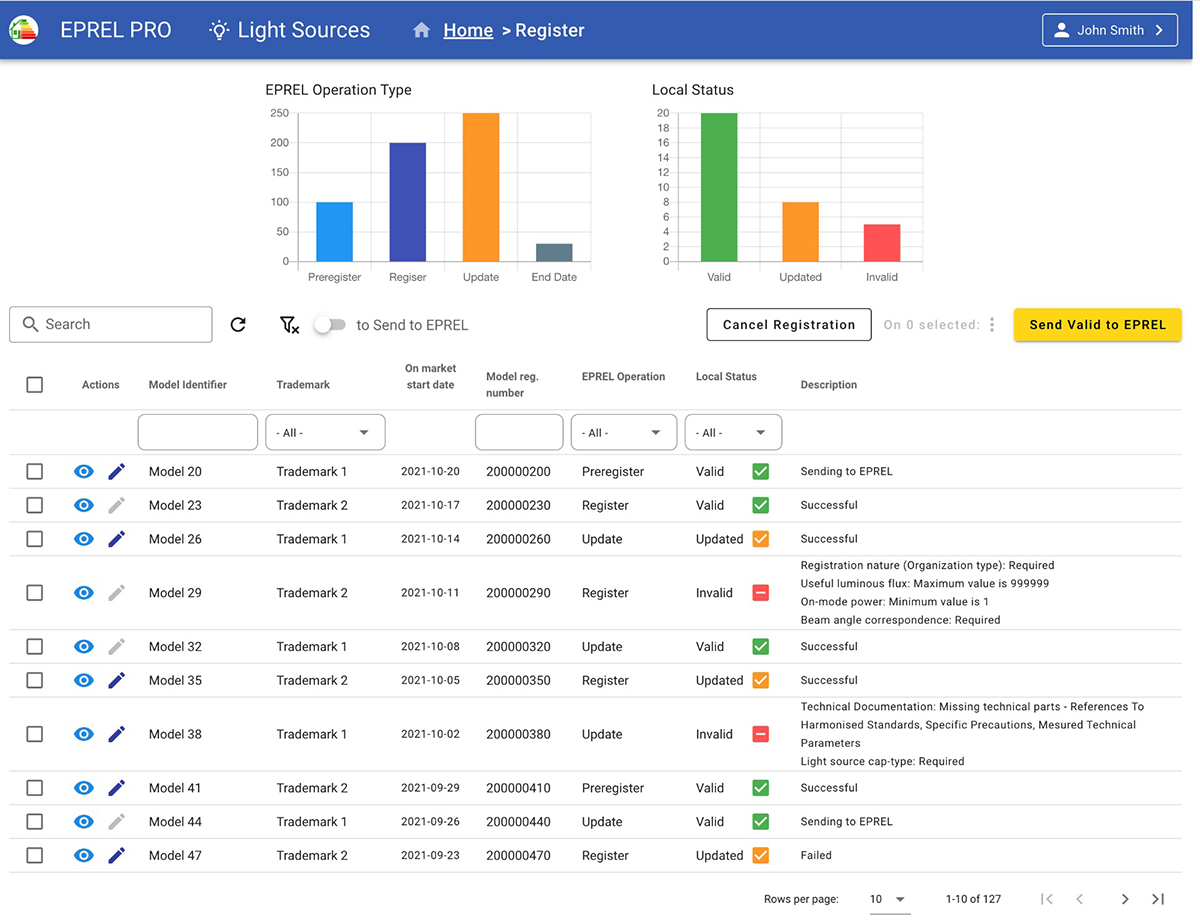Image resolution: width=1200 pixels, height=920 pixels.
Task: Edit the Model 26 entry
Action: 117,538
